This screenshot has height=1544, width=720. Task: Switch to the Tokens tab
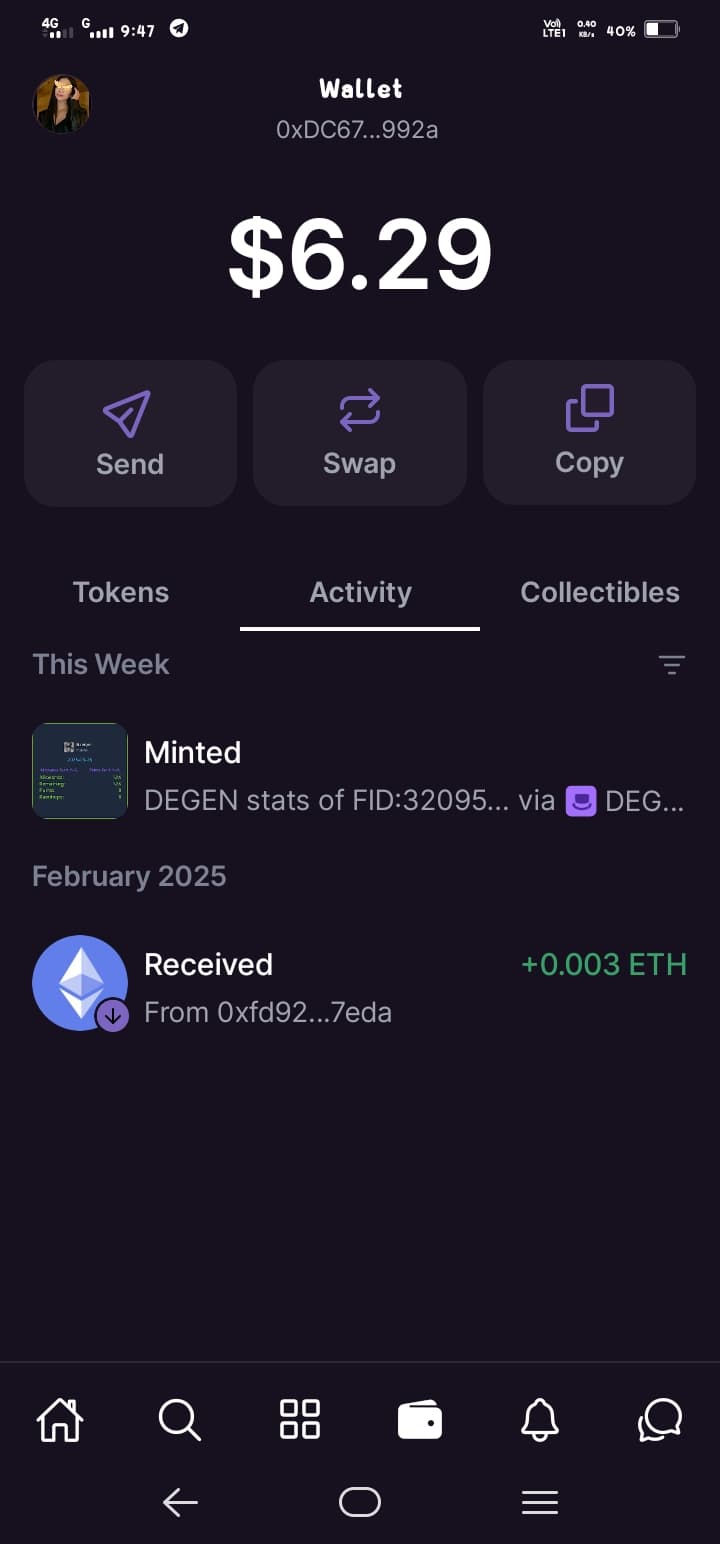click(x=121, y=592)
